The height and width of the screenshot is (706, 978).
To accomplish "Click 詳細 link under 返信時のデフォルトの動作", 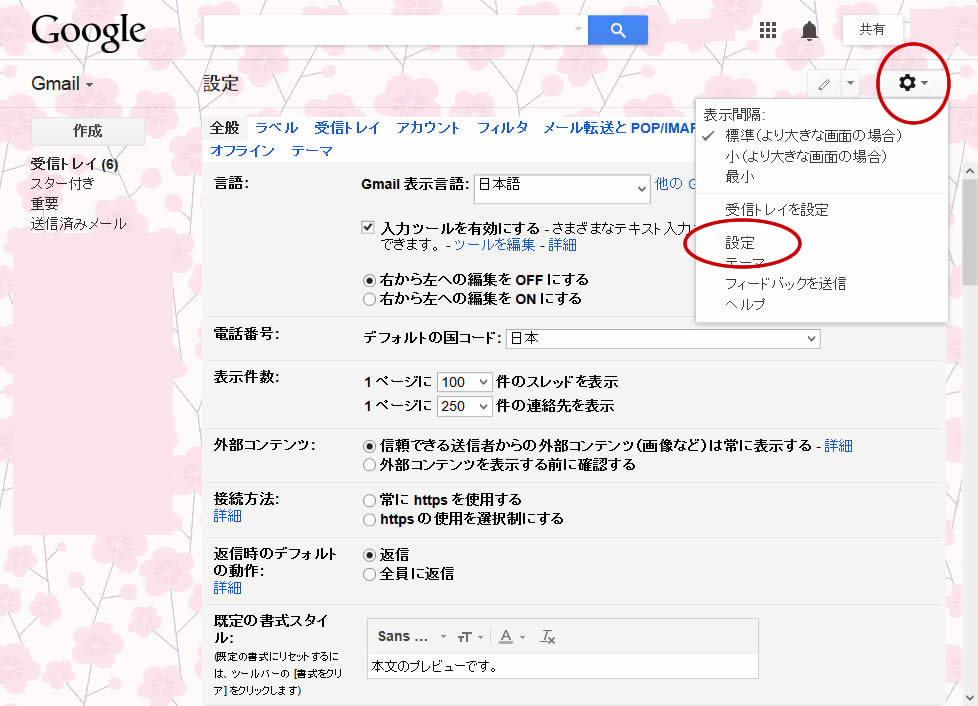I will 227,588.
